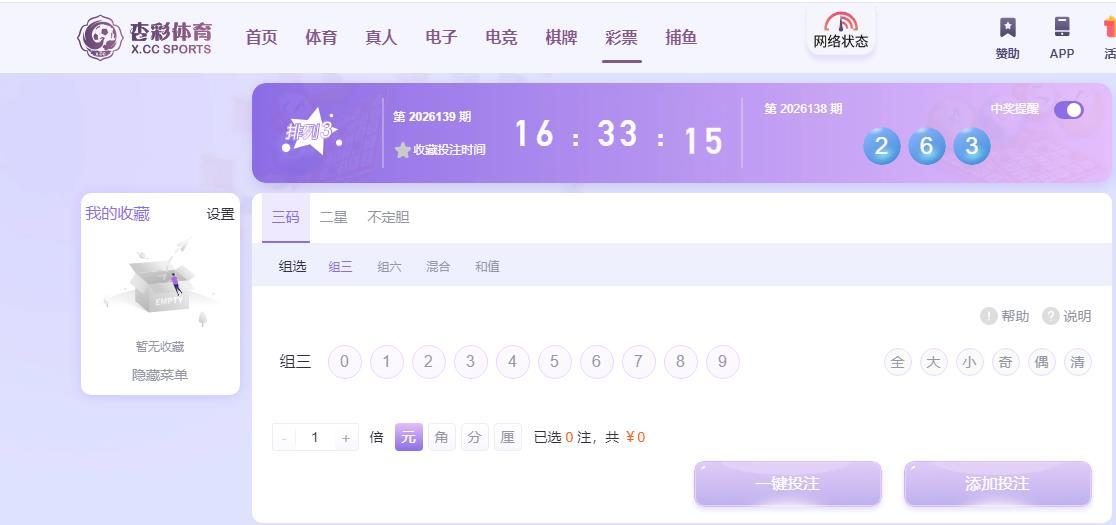Select number ball 3 in 组三 row
This screenshot has width=1116, height=525.
pyautogui.click(x=470, y=362)
